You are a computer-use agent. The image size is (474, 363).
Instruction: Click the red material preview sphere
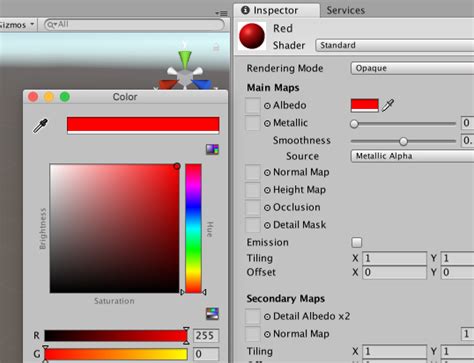pyautogui.click(x=252, y=36)
